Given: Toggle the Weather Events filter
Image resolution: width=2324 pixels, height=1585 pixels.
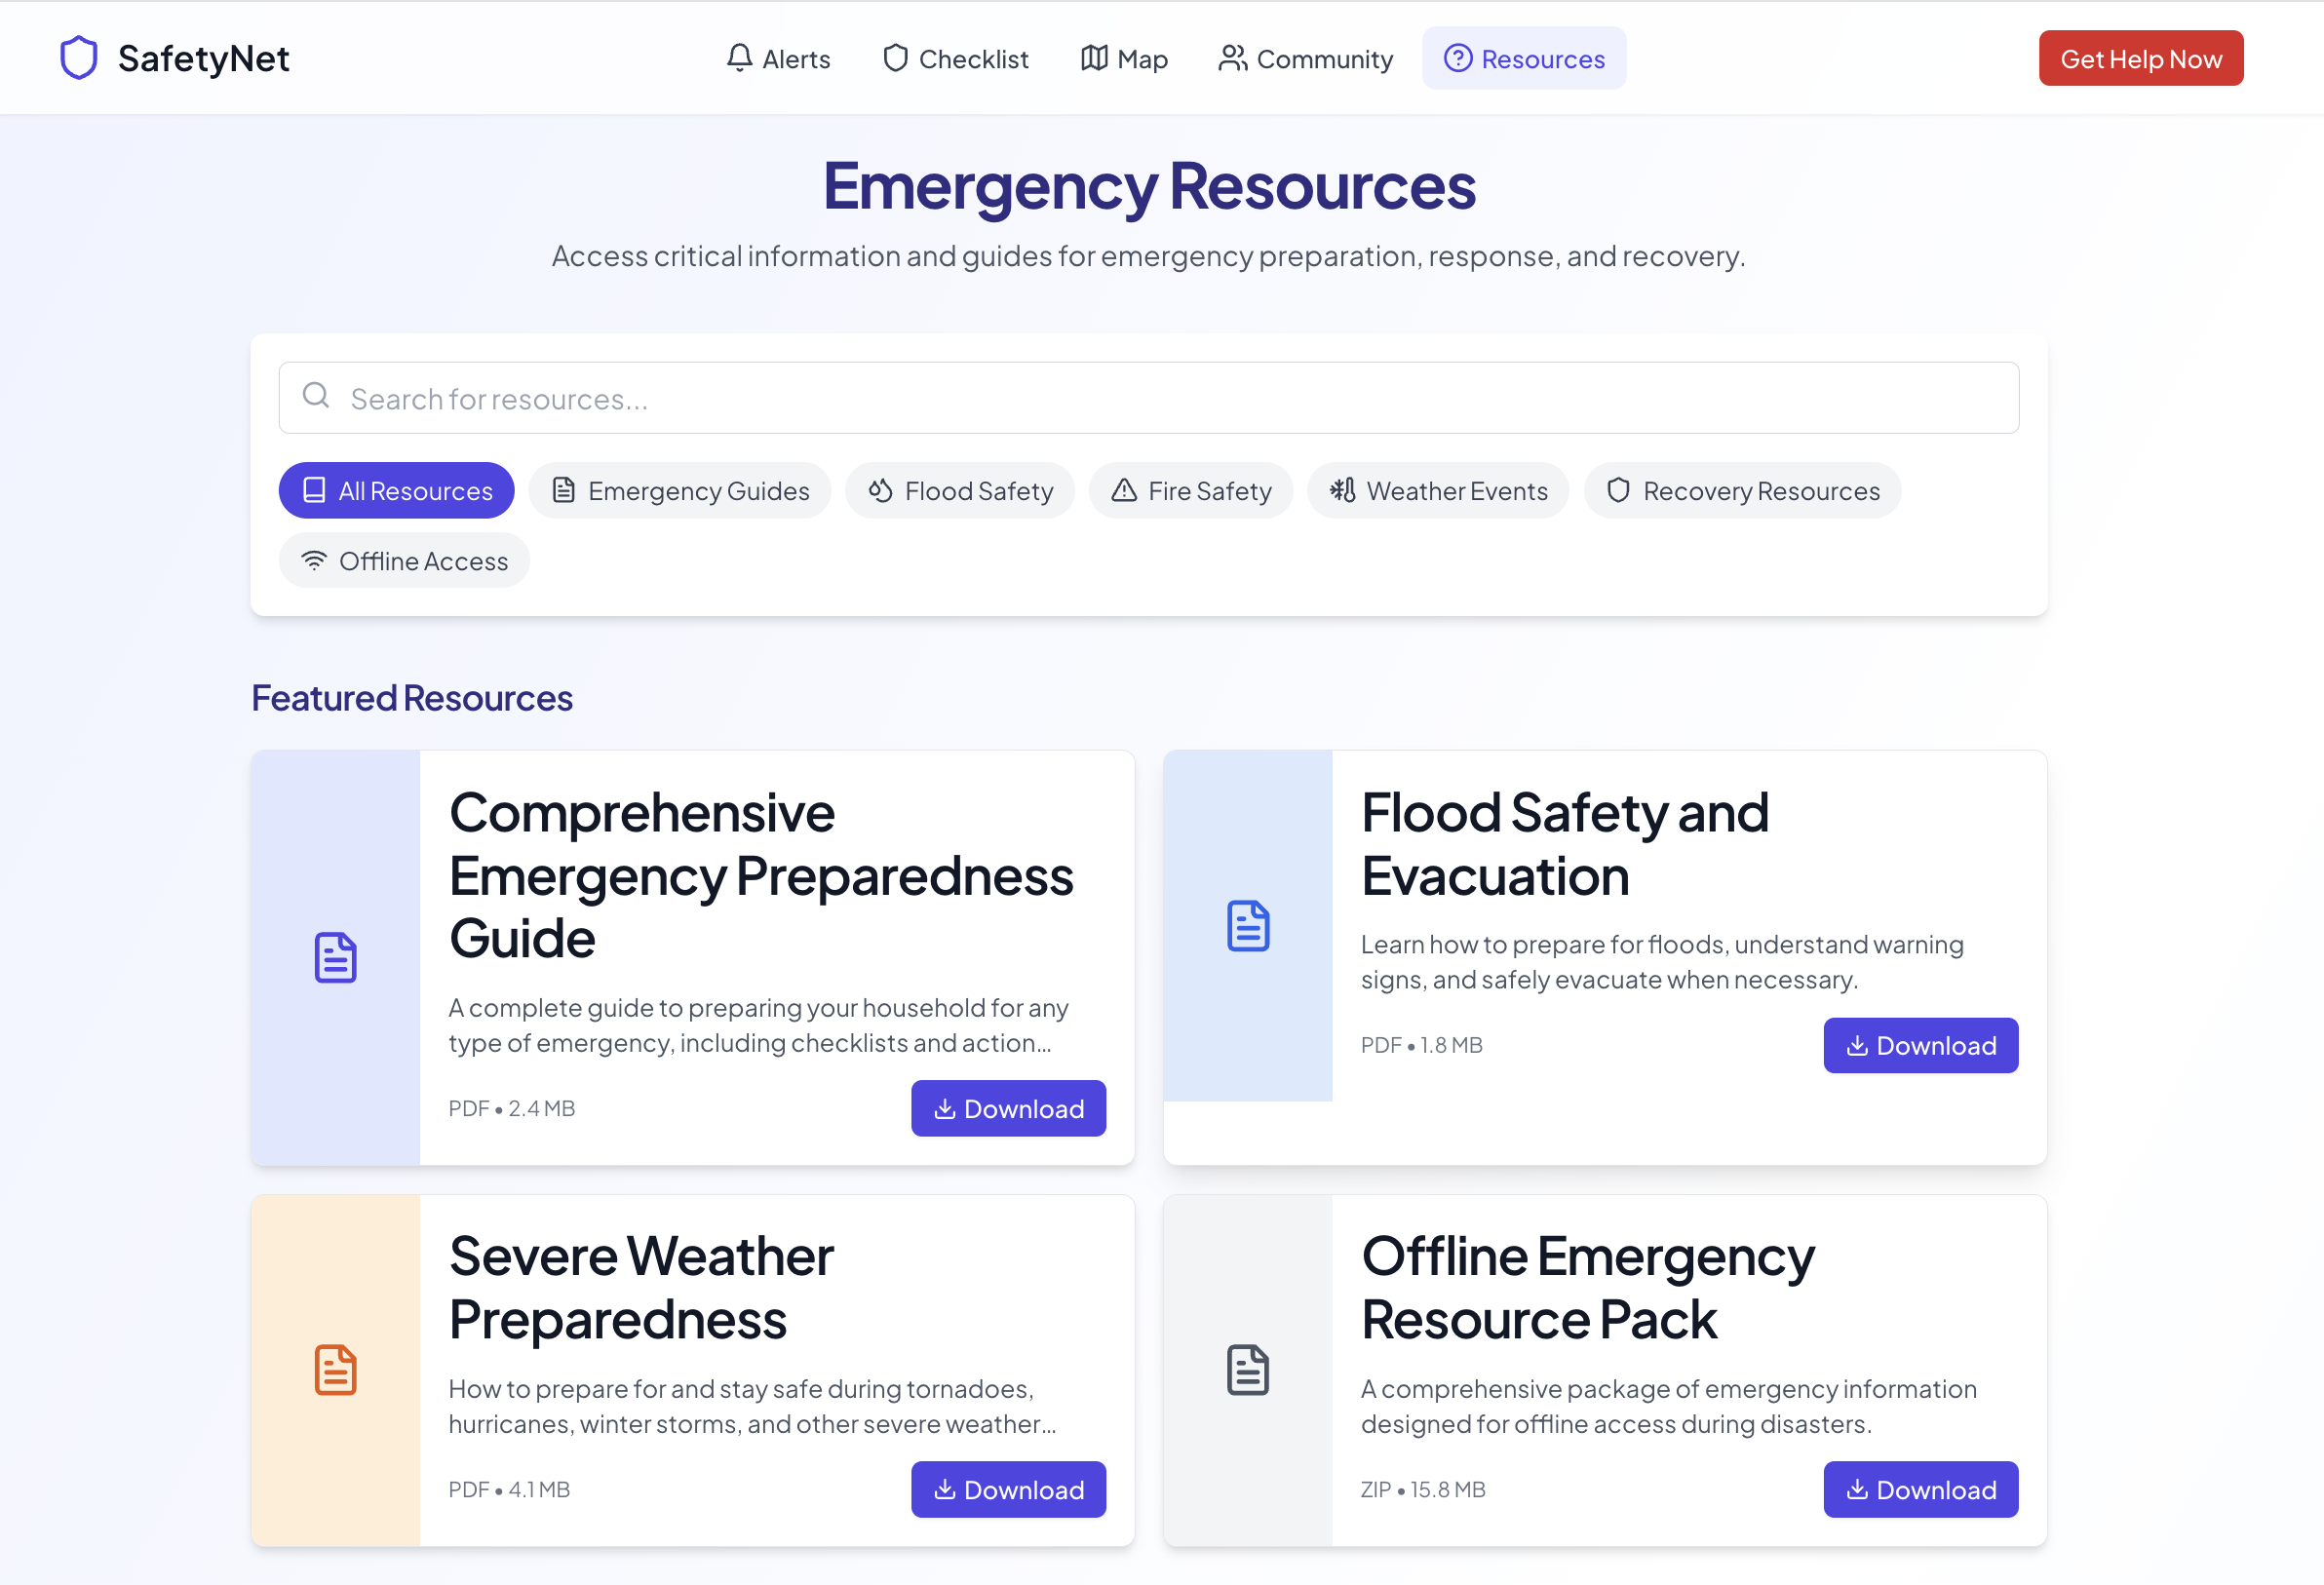Looking at the screenshot, I should click(1438, 491).
